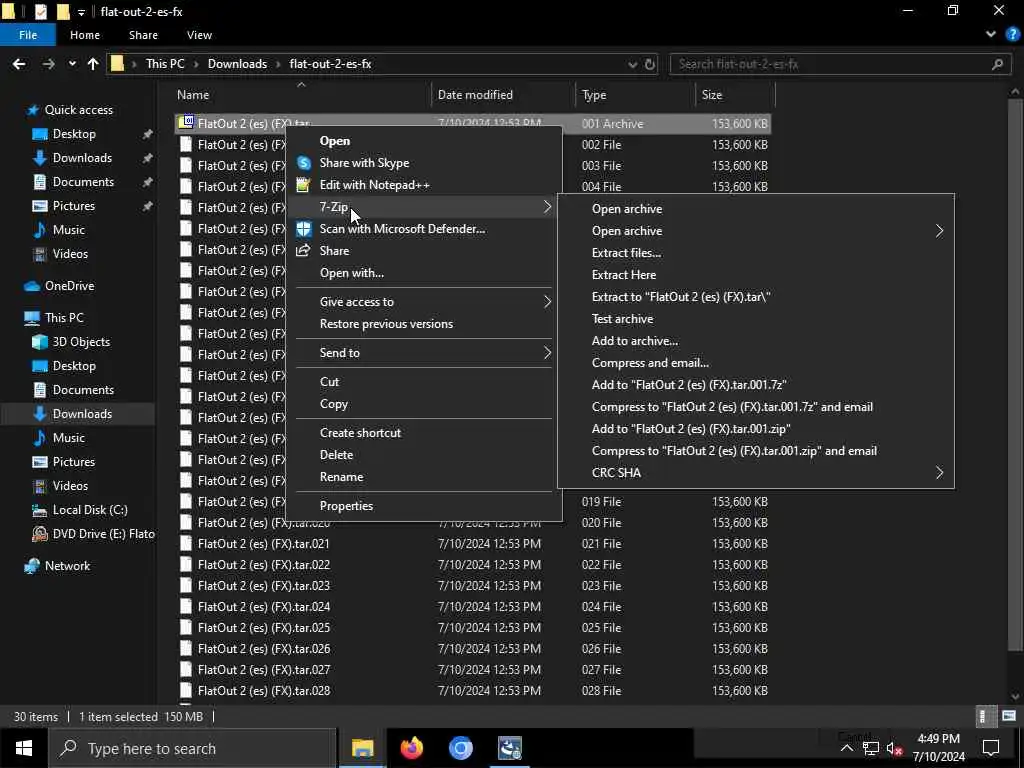
Task: Open the File ribbon tab
Action: tap(28, 35)
